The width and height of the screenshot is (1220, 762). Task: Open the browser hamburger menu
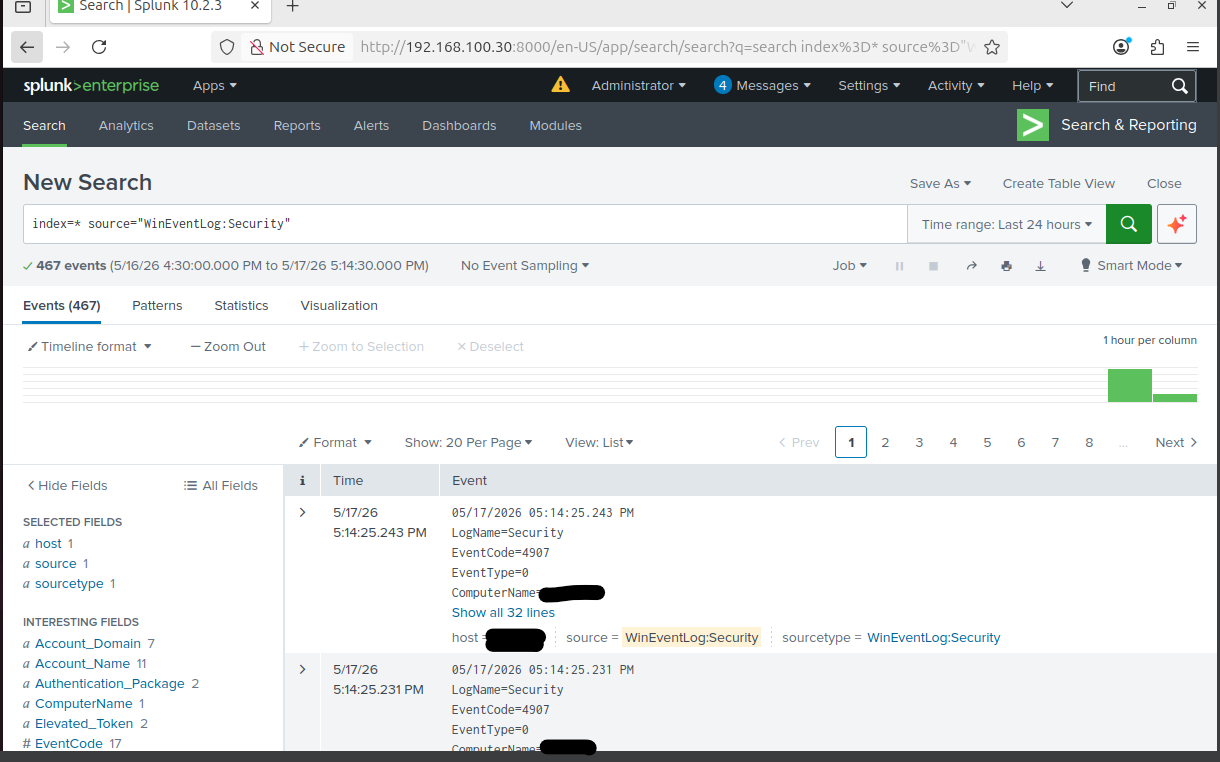click(x=1192, y=47)
